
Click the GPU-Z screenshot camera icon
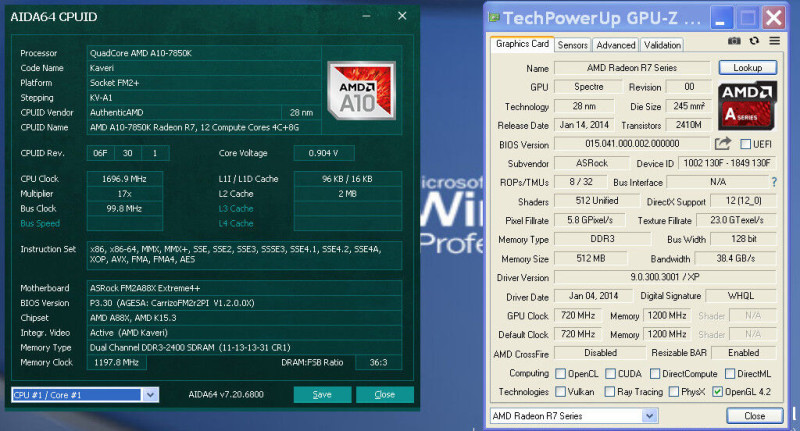pos(734,41)
